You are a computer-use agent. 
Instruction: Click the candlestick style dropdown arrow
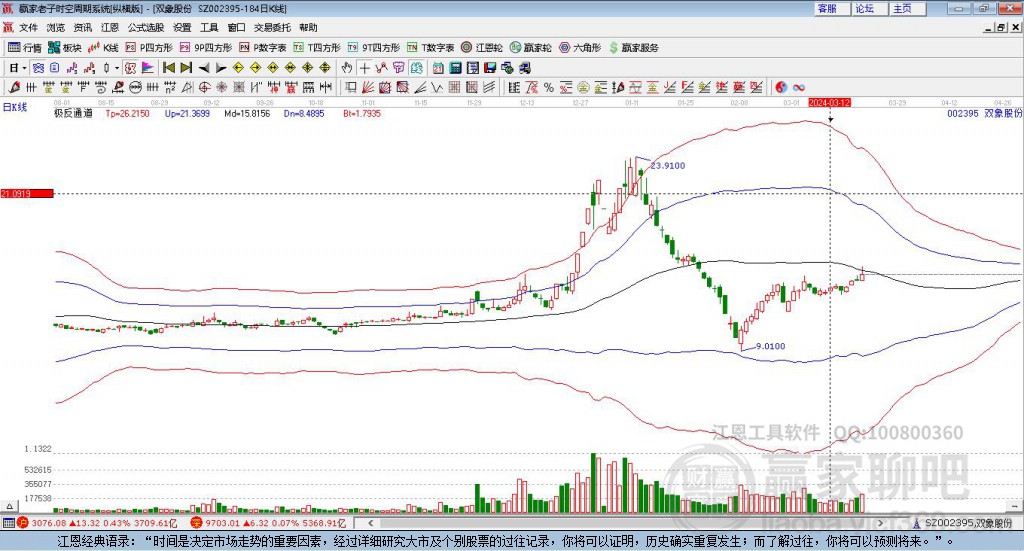(x=117, y=68)
